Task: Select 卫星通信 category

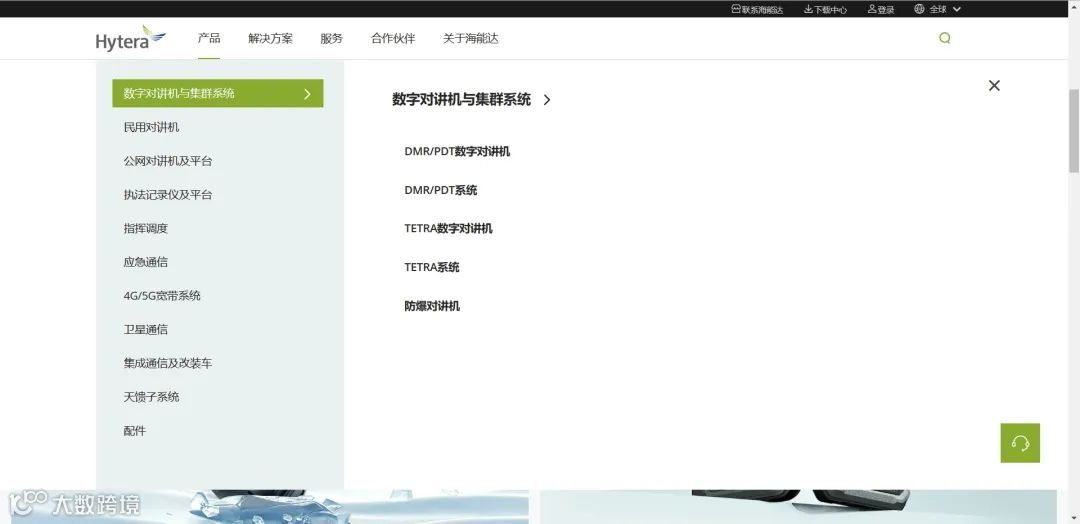Action: click(146, 330)
